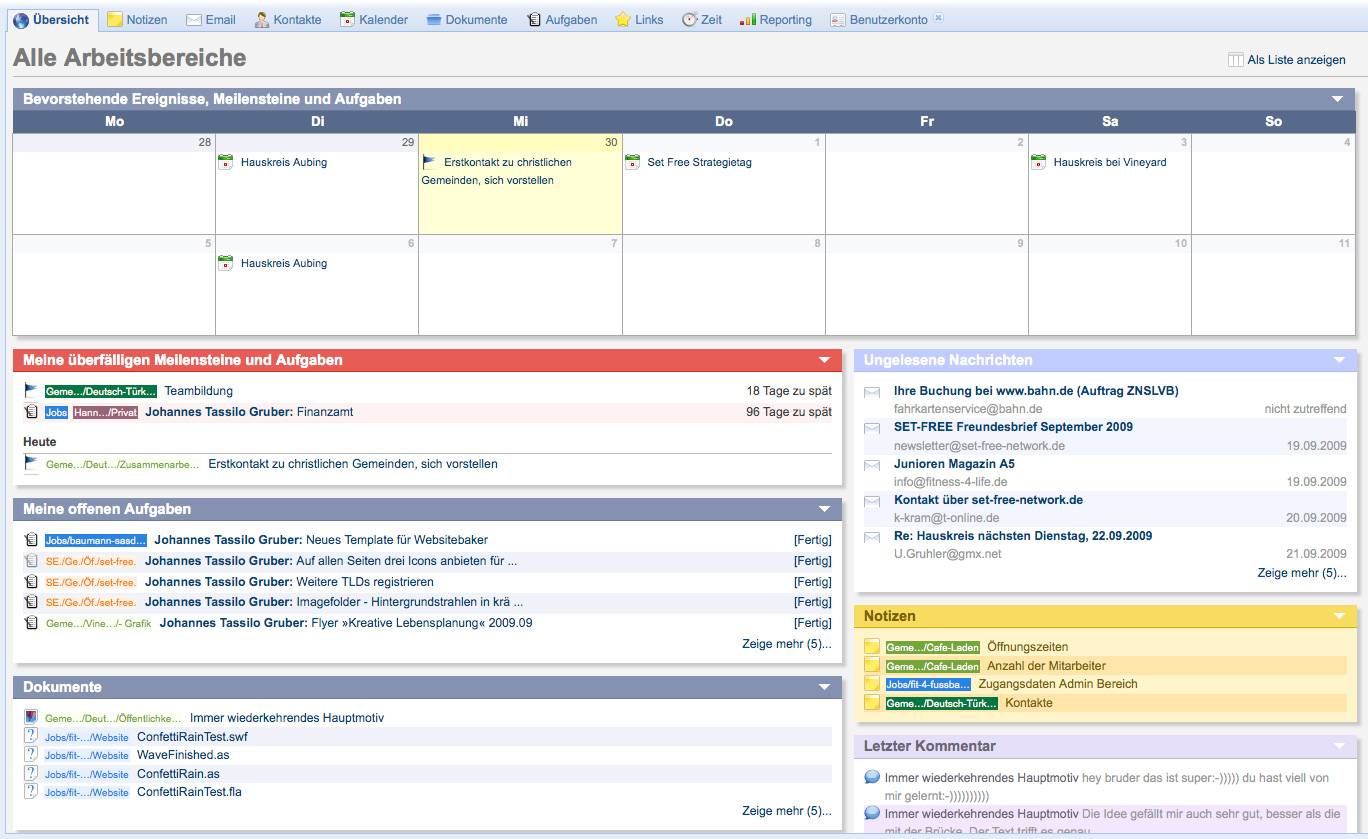Select the Jobs workspace tag on the Finanzamt task
The height and width of the screenshot is (839, 1368).
click(56, 412)
